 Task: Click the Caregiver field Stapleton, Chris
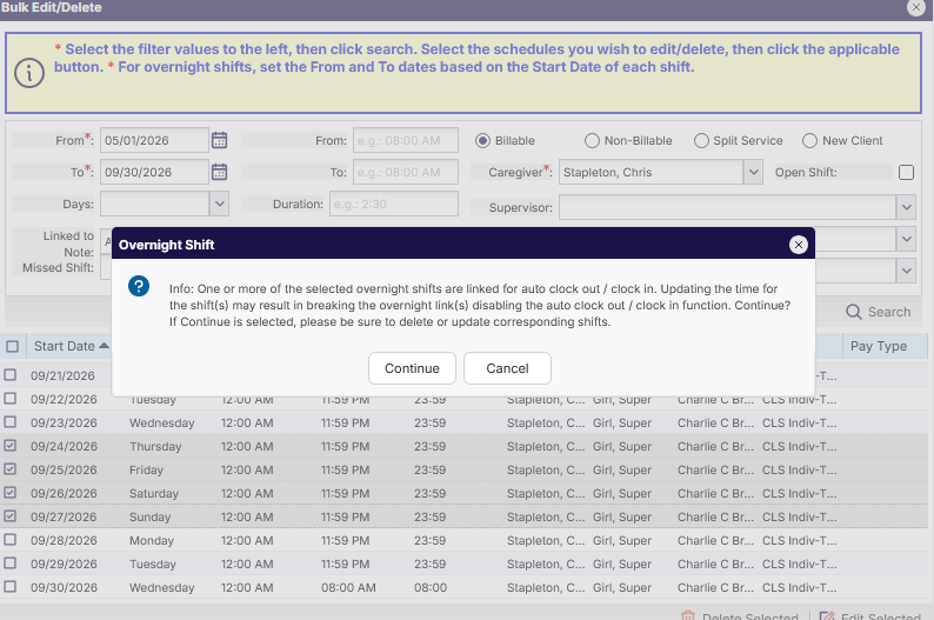(651, 172)
